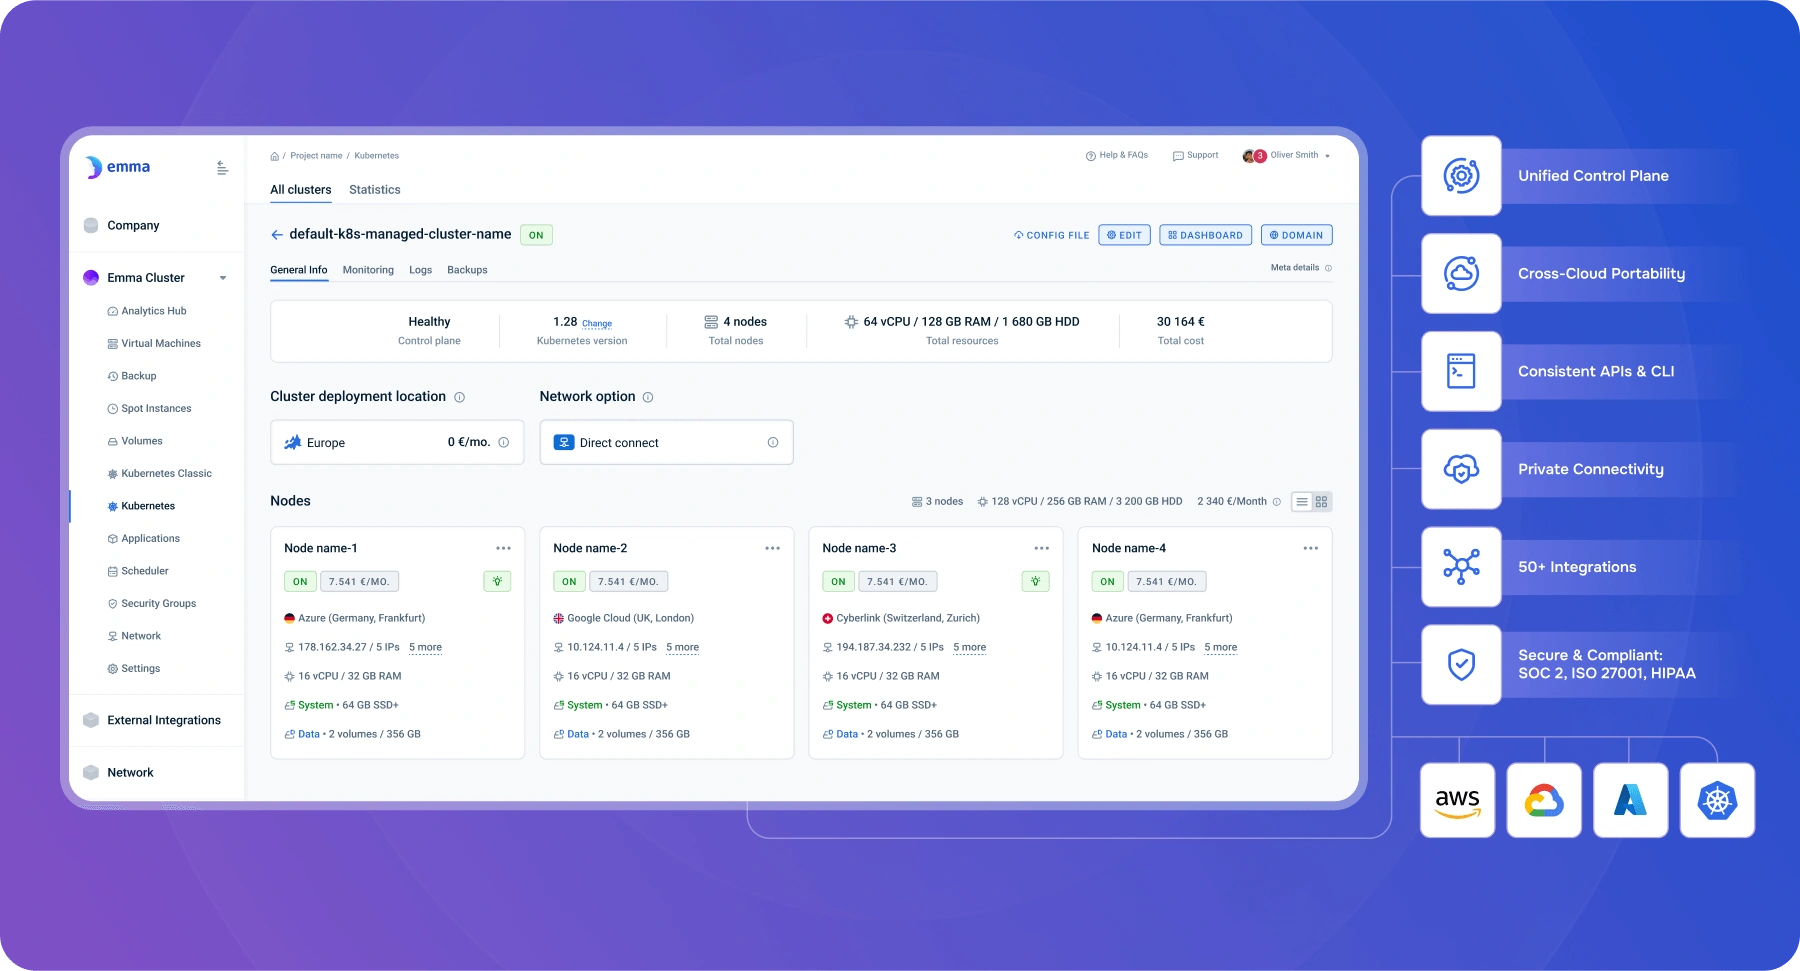The height and width of the screenshot is (971, 1800).
Task: Click Node name-1 green lightbulb icon
Action: pos(497,581)
